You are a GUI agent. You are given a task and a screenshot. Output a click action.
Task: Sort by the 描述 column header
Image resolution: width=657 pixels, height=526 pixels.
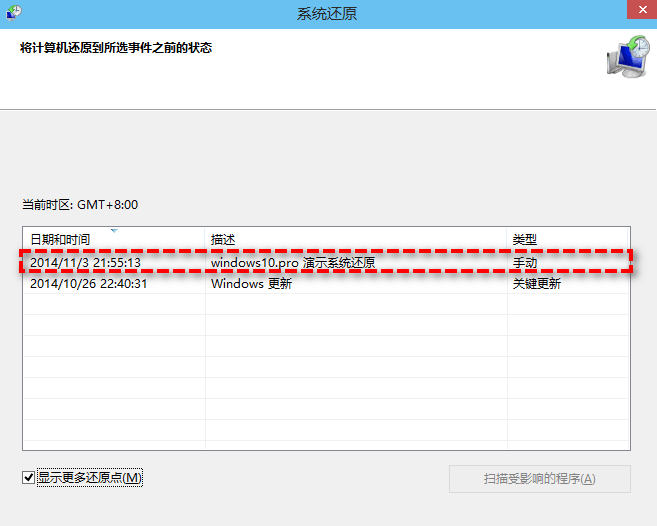[222, 240]
